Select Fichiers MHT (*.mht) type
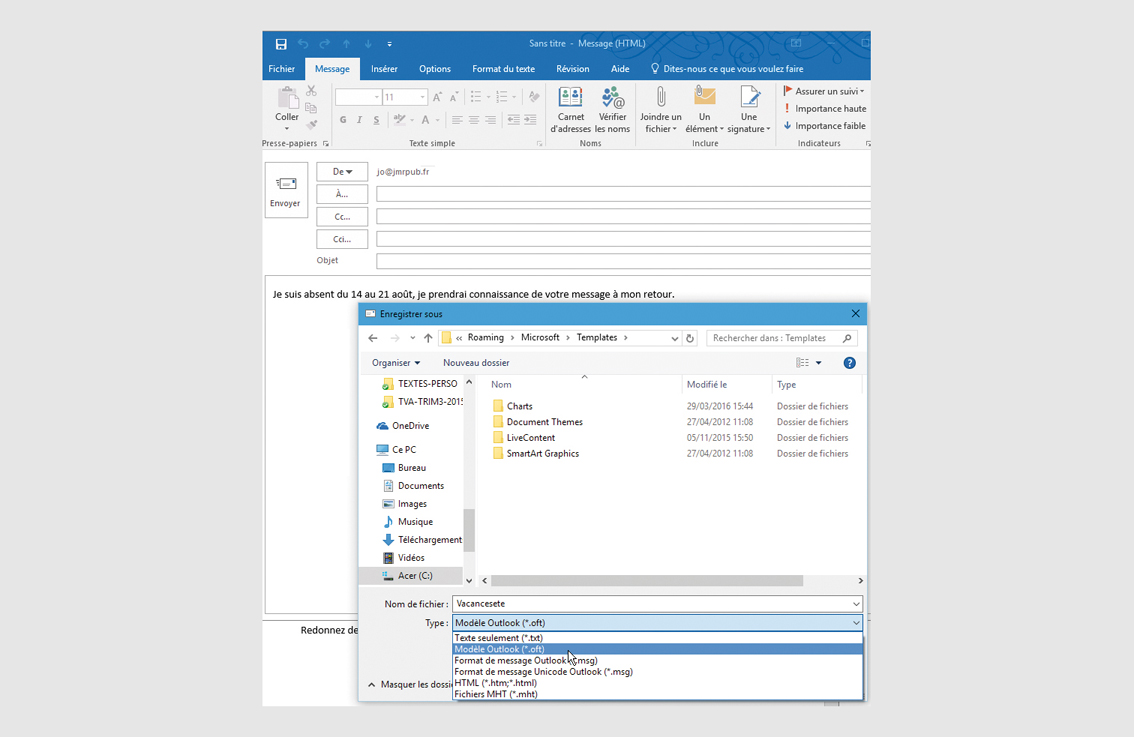This screenshot has height=737, width=1134. [657, 694]
